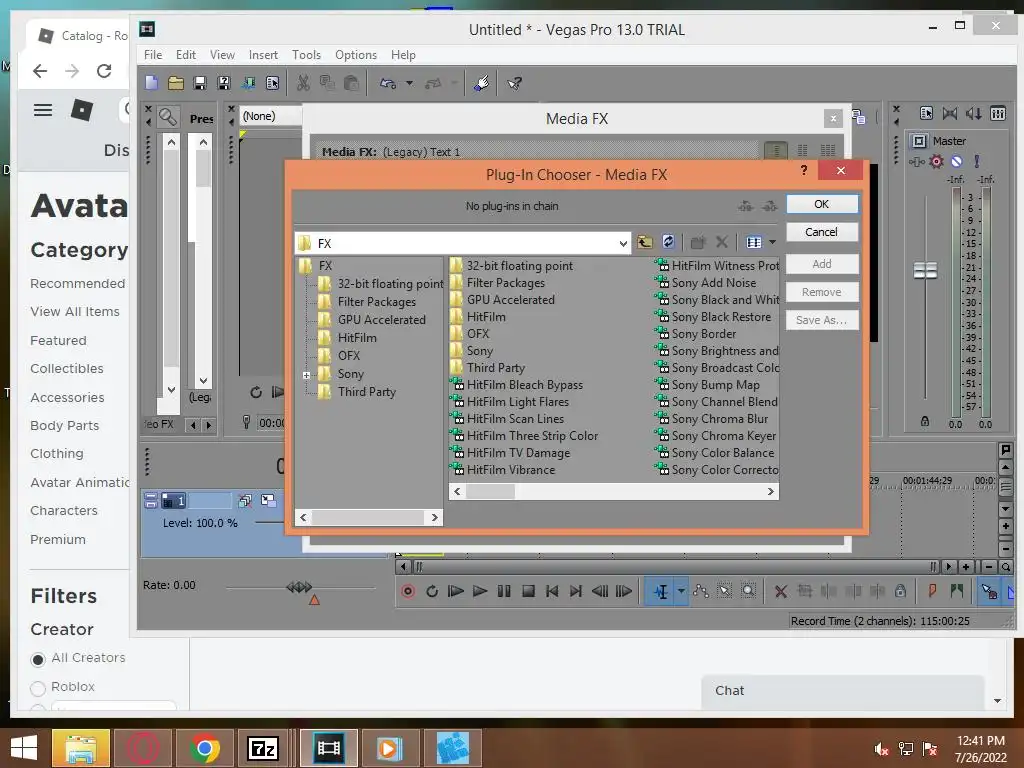Screen dimensions: 1024x768
Task: Open the edit tool selector dropdown arrow
Action: click(x=681, y=592)
